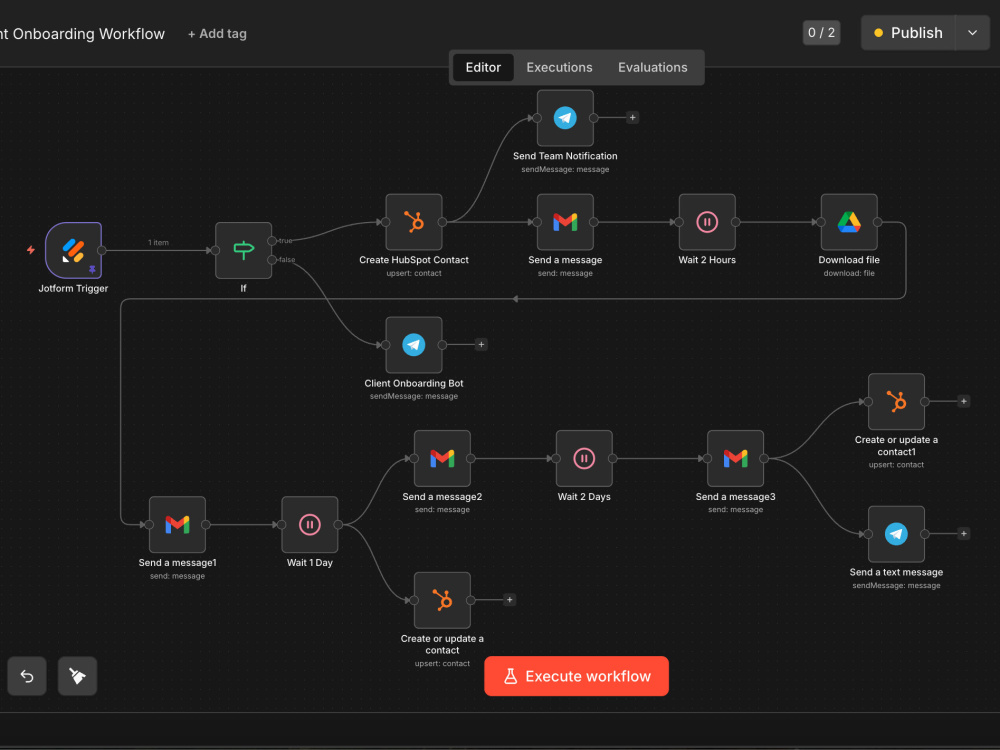Click the Jotform Trigger output connector

click(x=101, y=251)
